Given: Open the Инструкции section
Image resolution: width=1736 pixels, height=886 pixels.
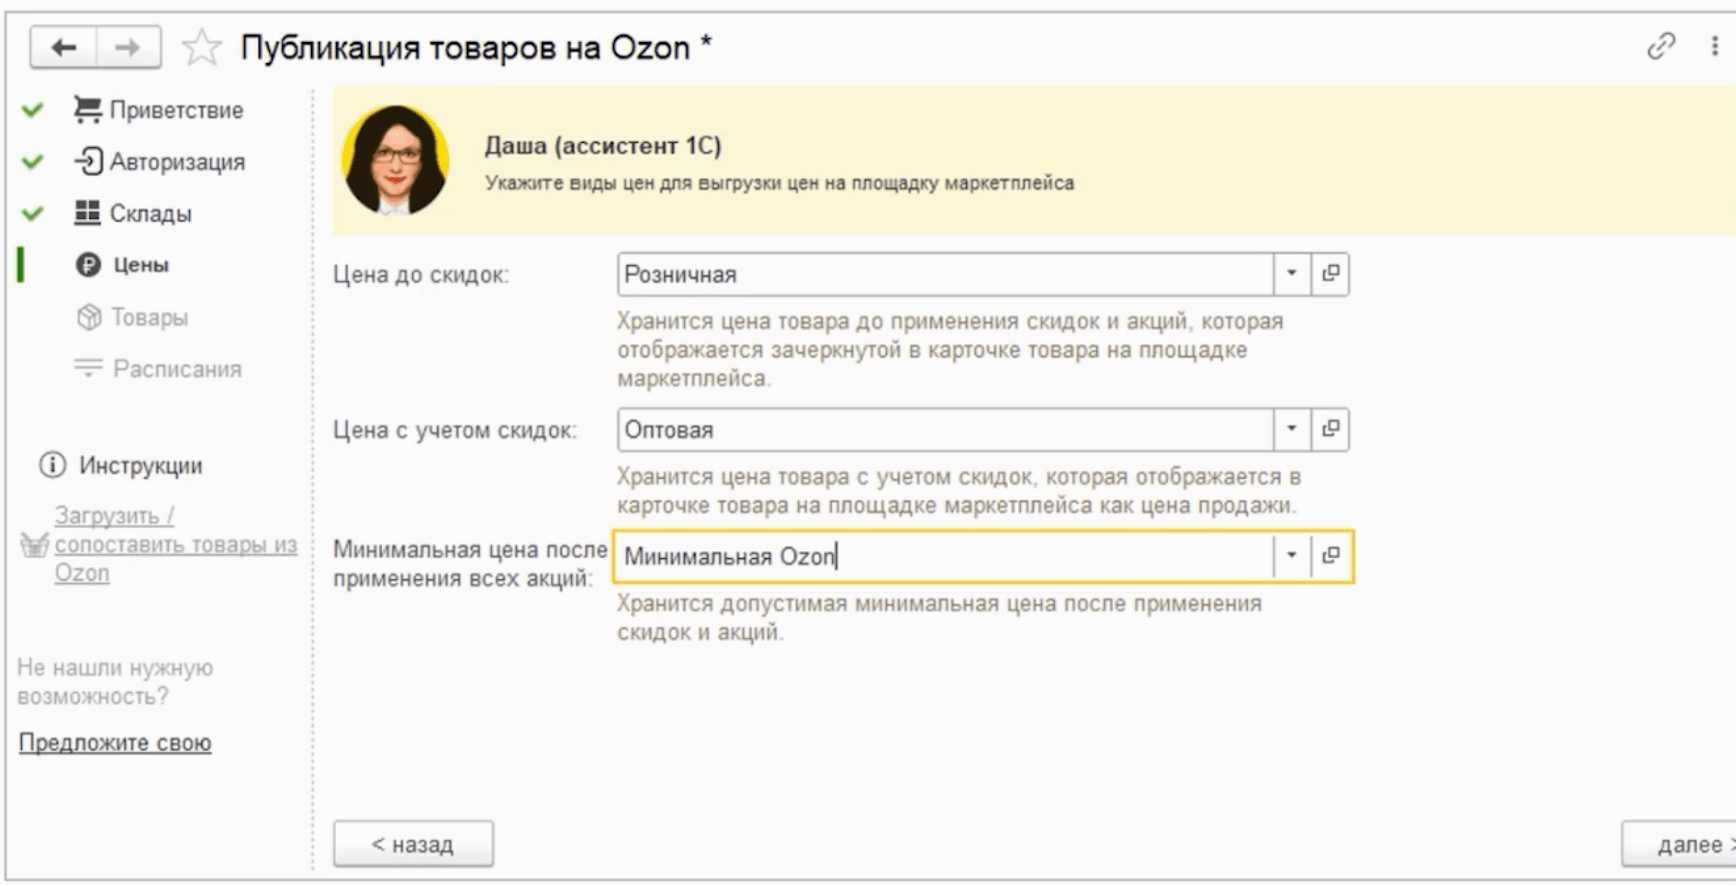Looking at the screenshot, I should click(140, 466).
